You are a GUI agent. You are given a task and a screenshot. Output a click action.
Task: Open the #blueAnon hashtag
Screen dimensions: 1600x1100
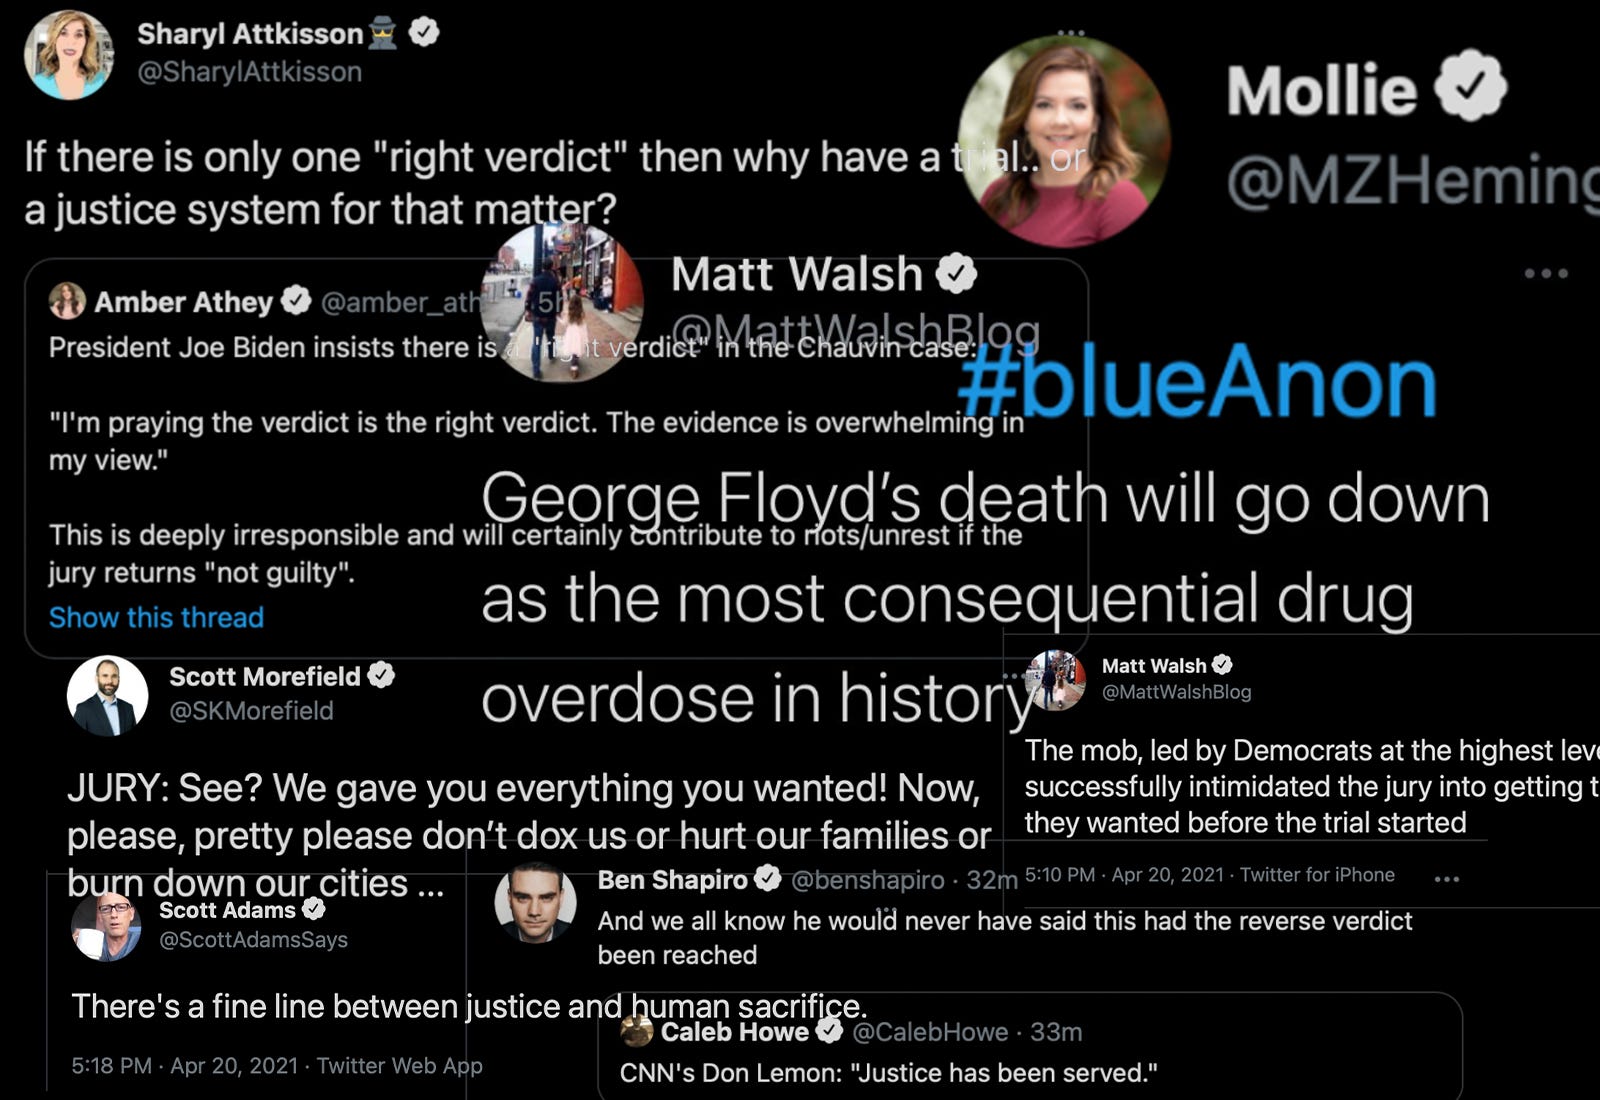tap(1197, 383)
